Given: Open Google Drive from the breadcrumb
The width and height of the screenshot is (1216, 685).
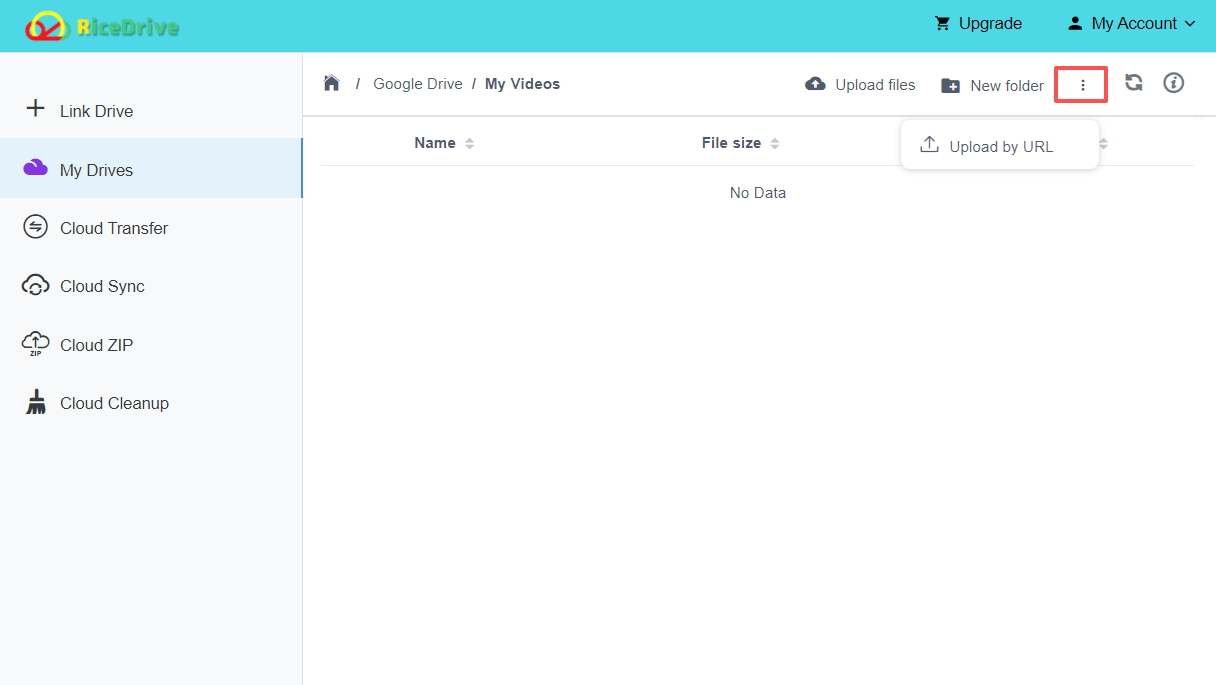Looking at the screenshot, I should click(x=418, y=83).
